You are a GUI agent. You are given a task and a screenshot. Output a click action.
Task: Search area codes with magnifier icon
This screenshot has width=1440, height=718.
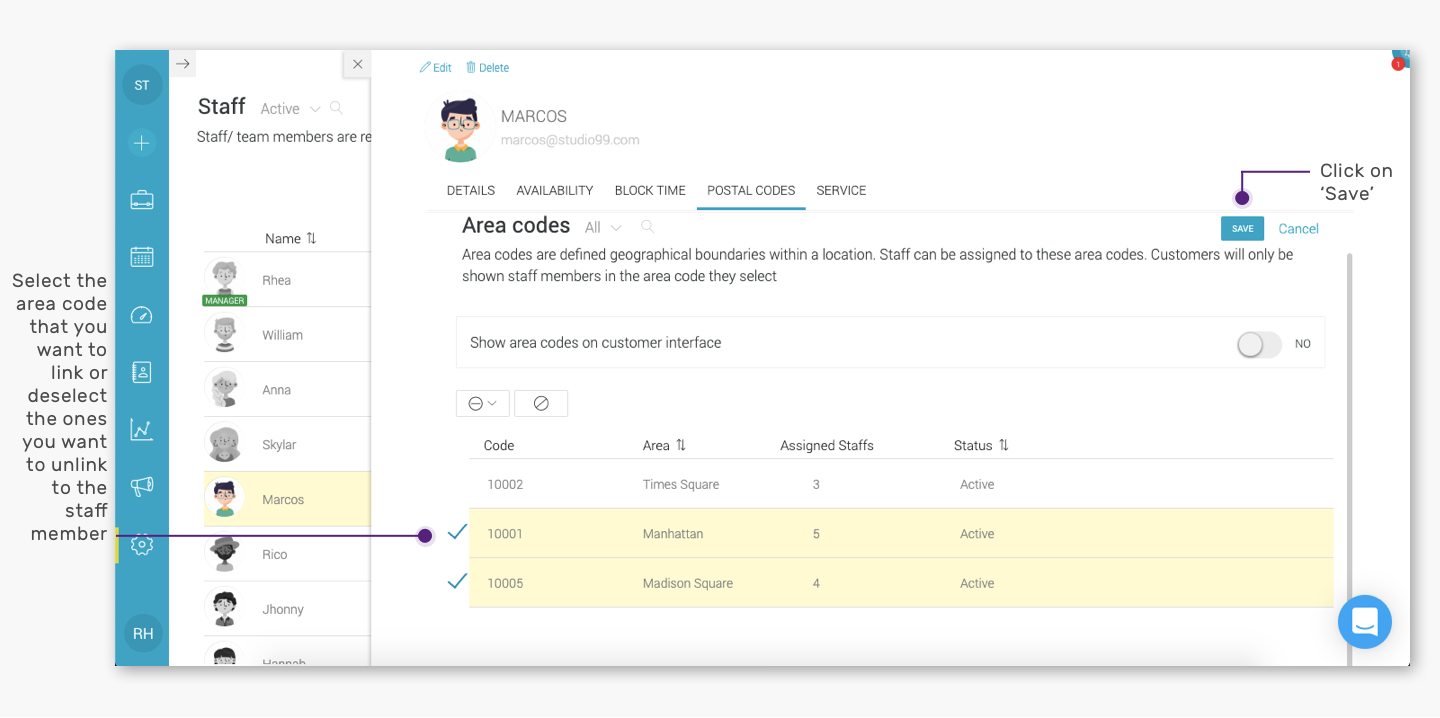(648, 227)
